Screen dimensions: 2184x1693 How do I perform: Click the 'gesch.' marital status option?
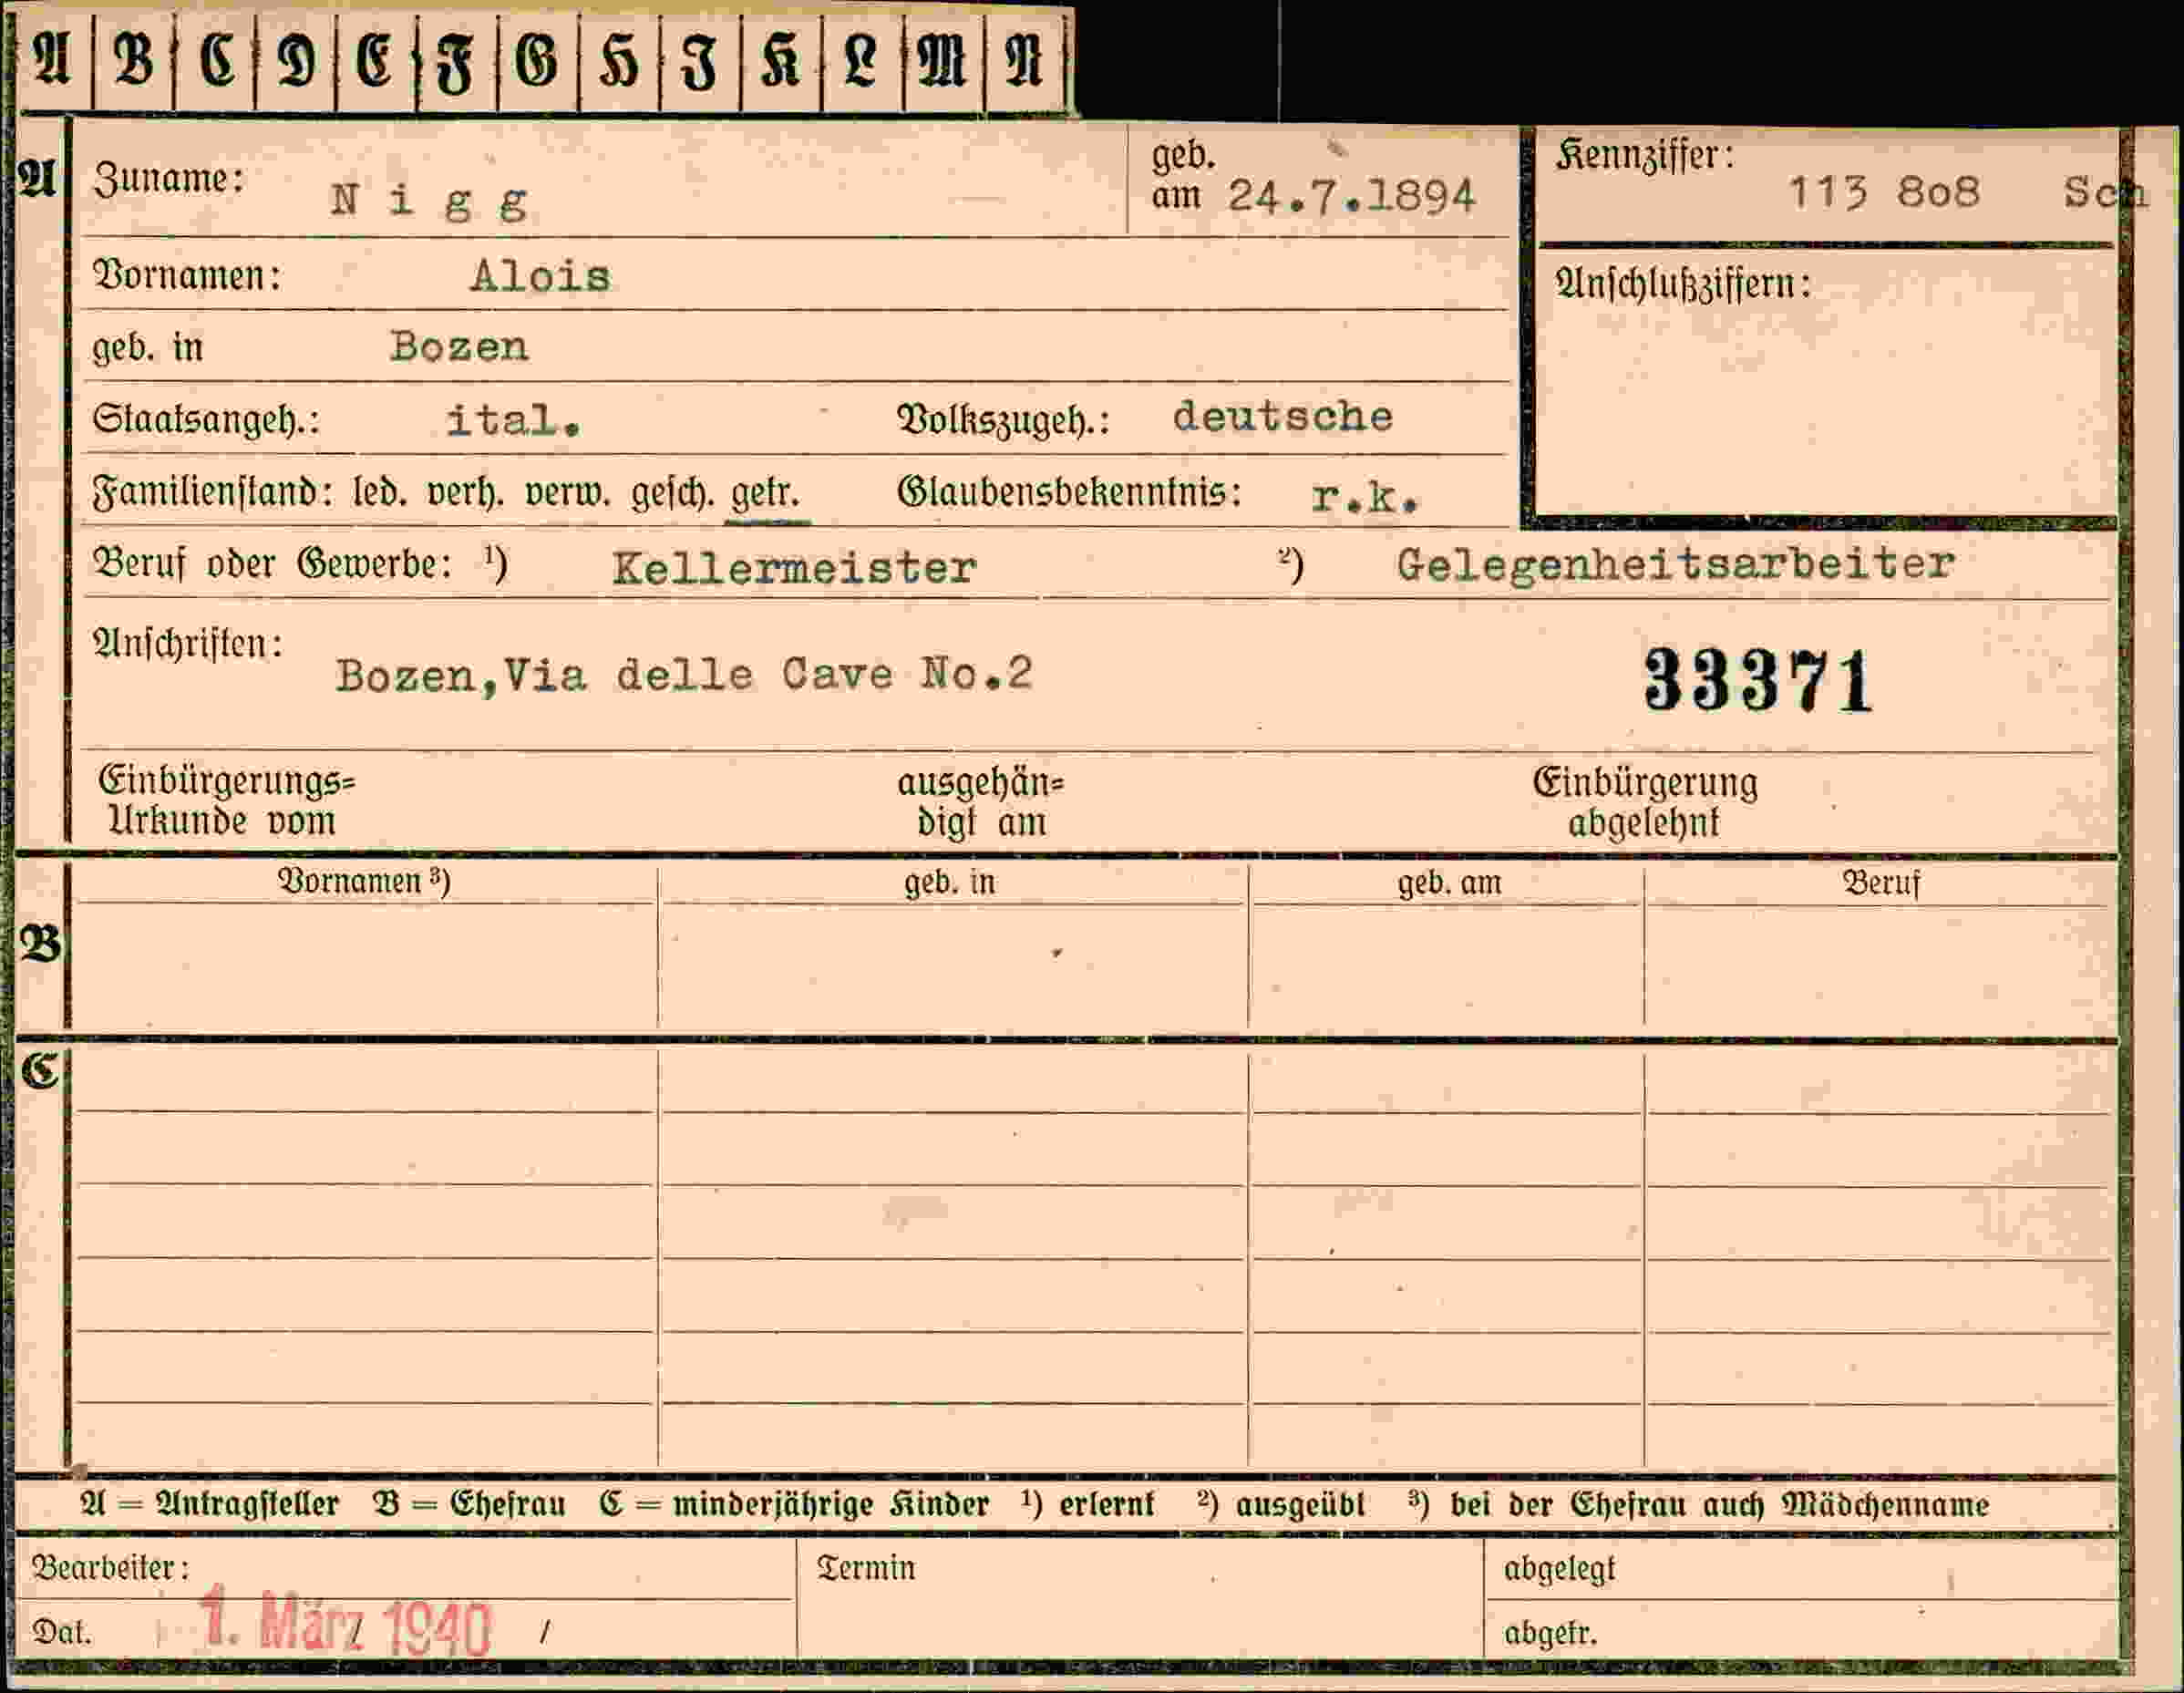tap(671, 493)
